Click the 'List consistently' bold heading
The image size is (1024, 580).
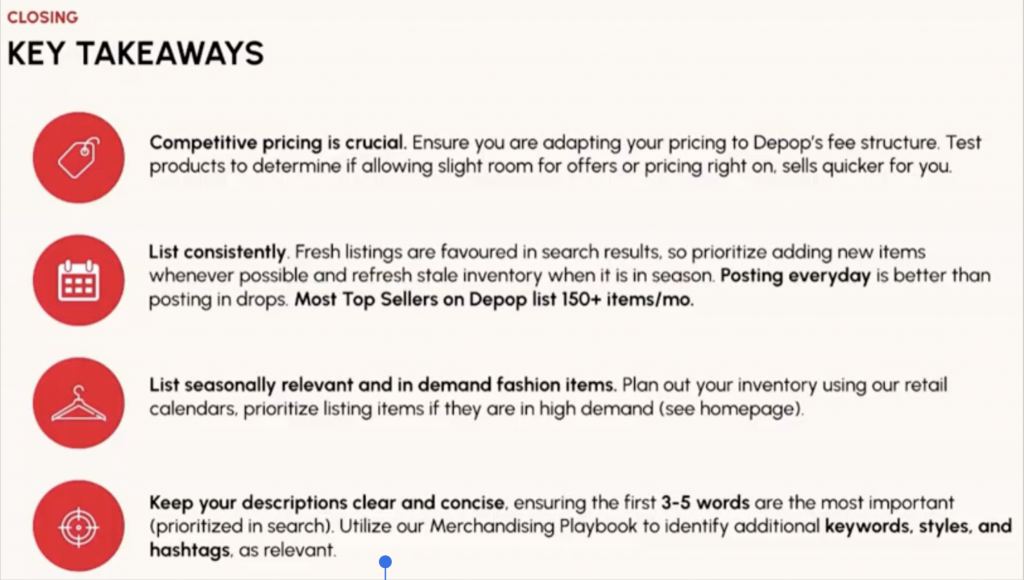(218, 250)
